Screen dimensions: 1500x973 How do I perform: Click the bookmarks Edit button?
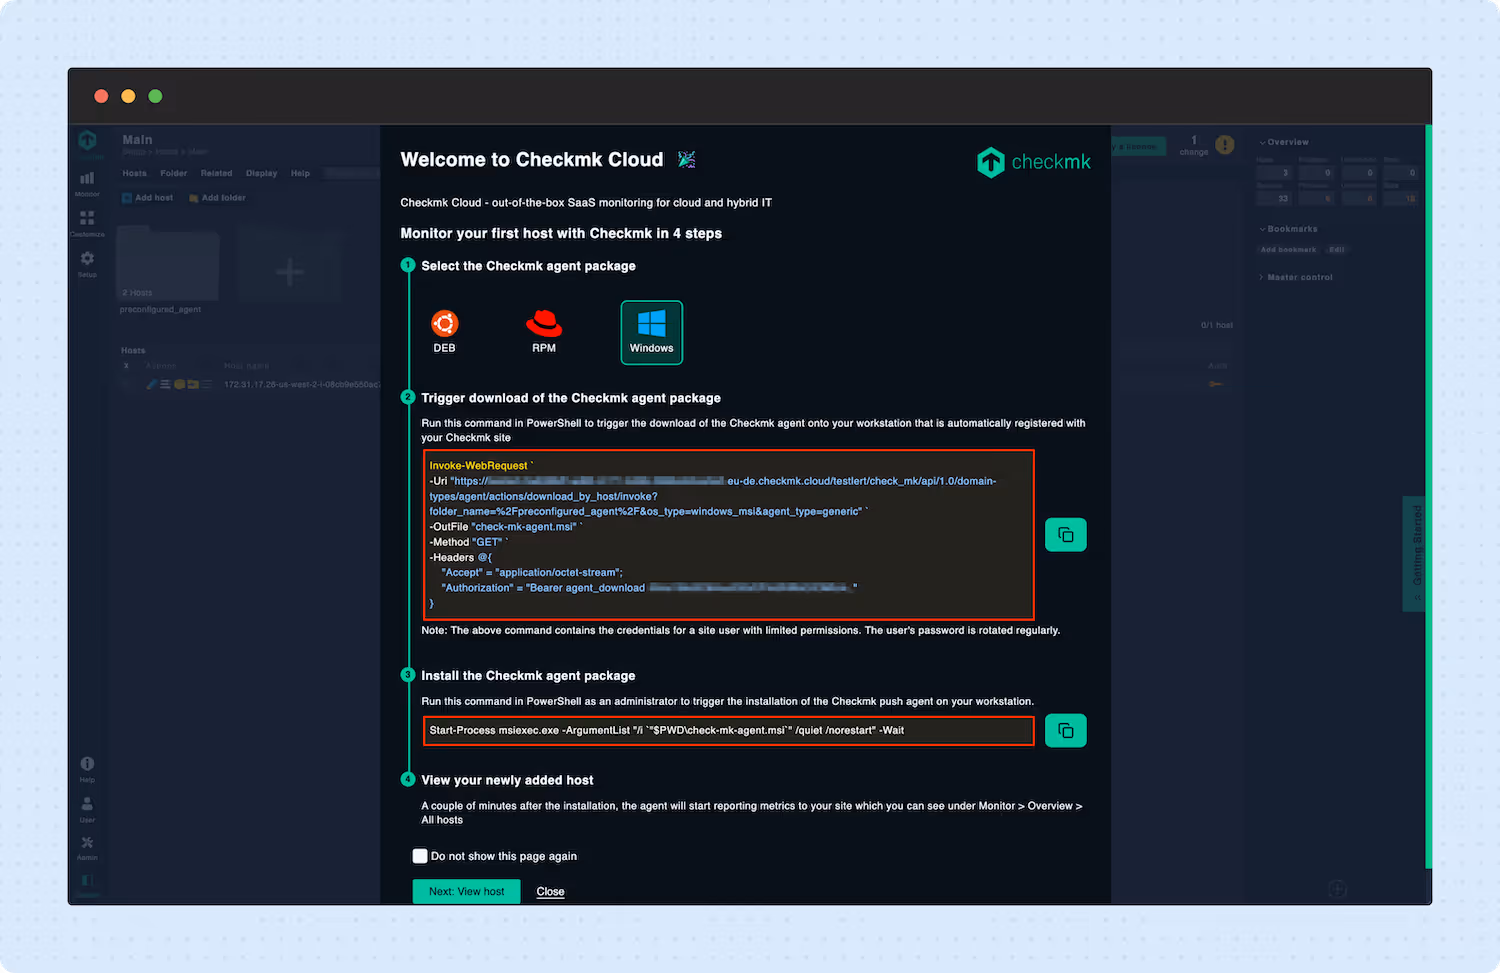[x=1337, y=249]
